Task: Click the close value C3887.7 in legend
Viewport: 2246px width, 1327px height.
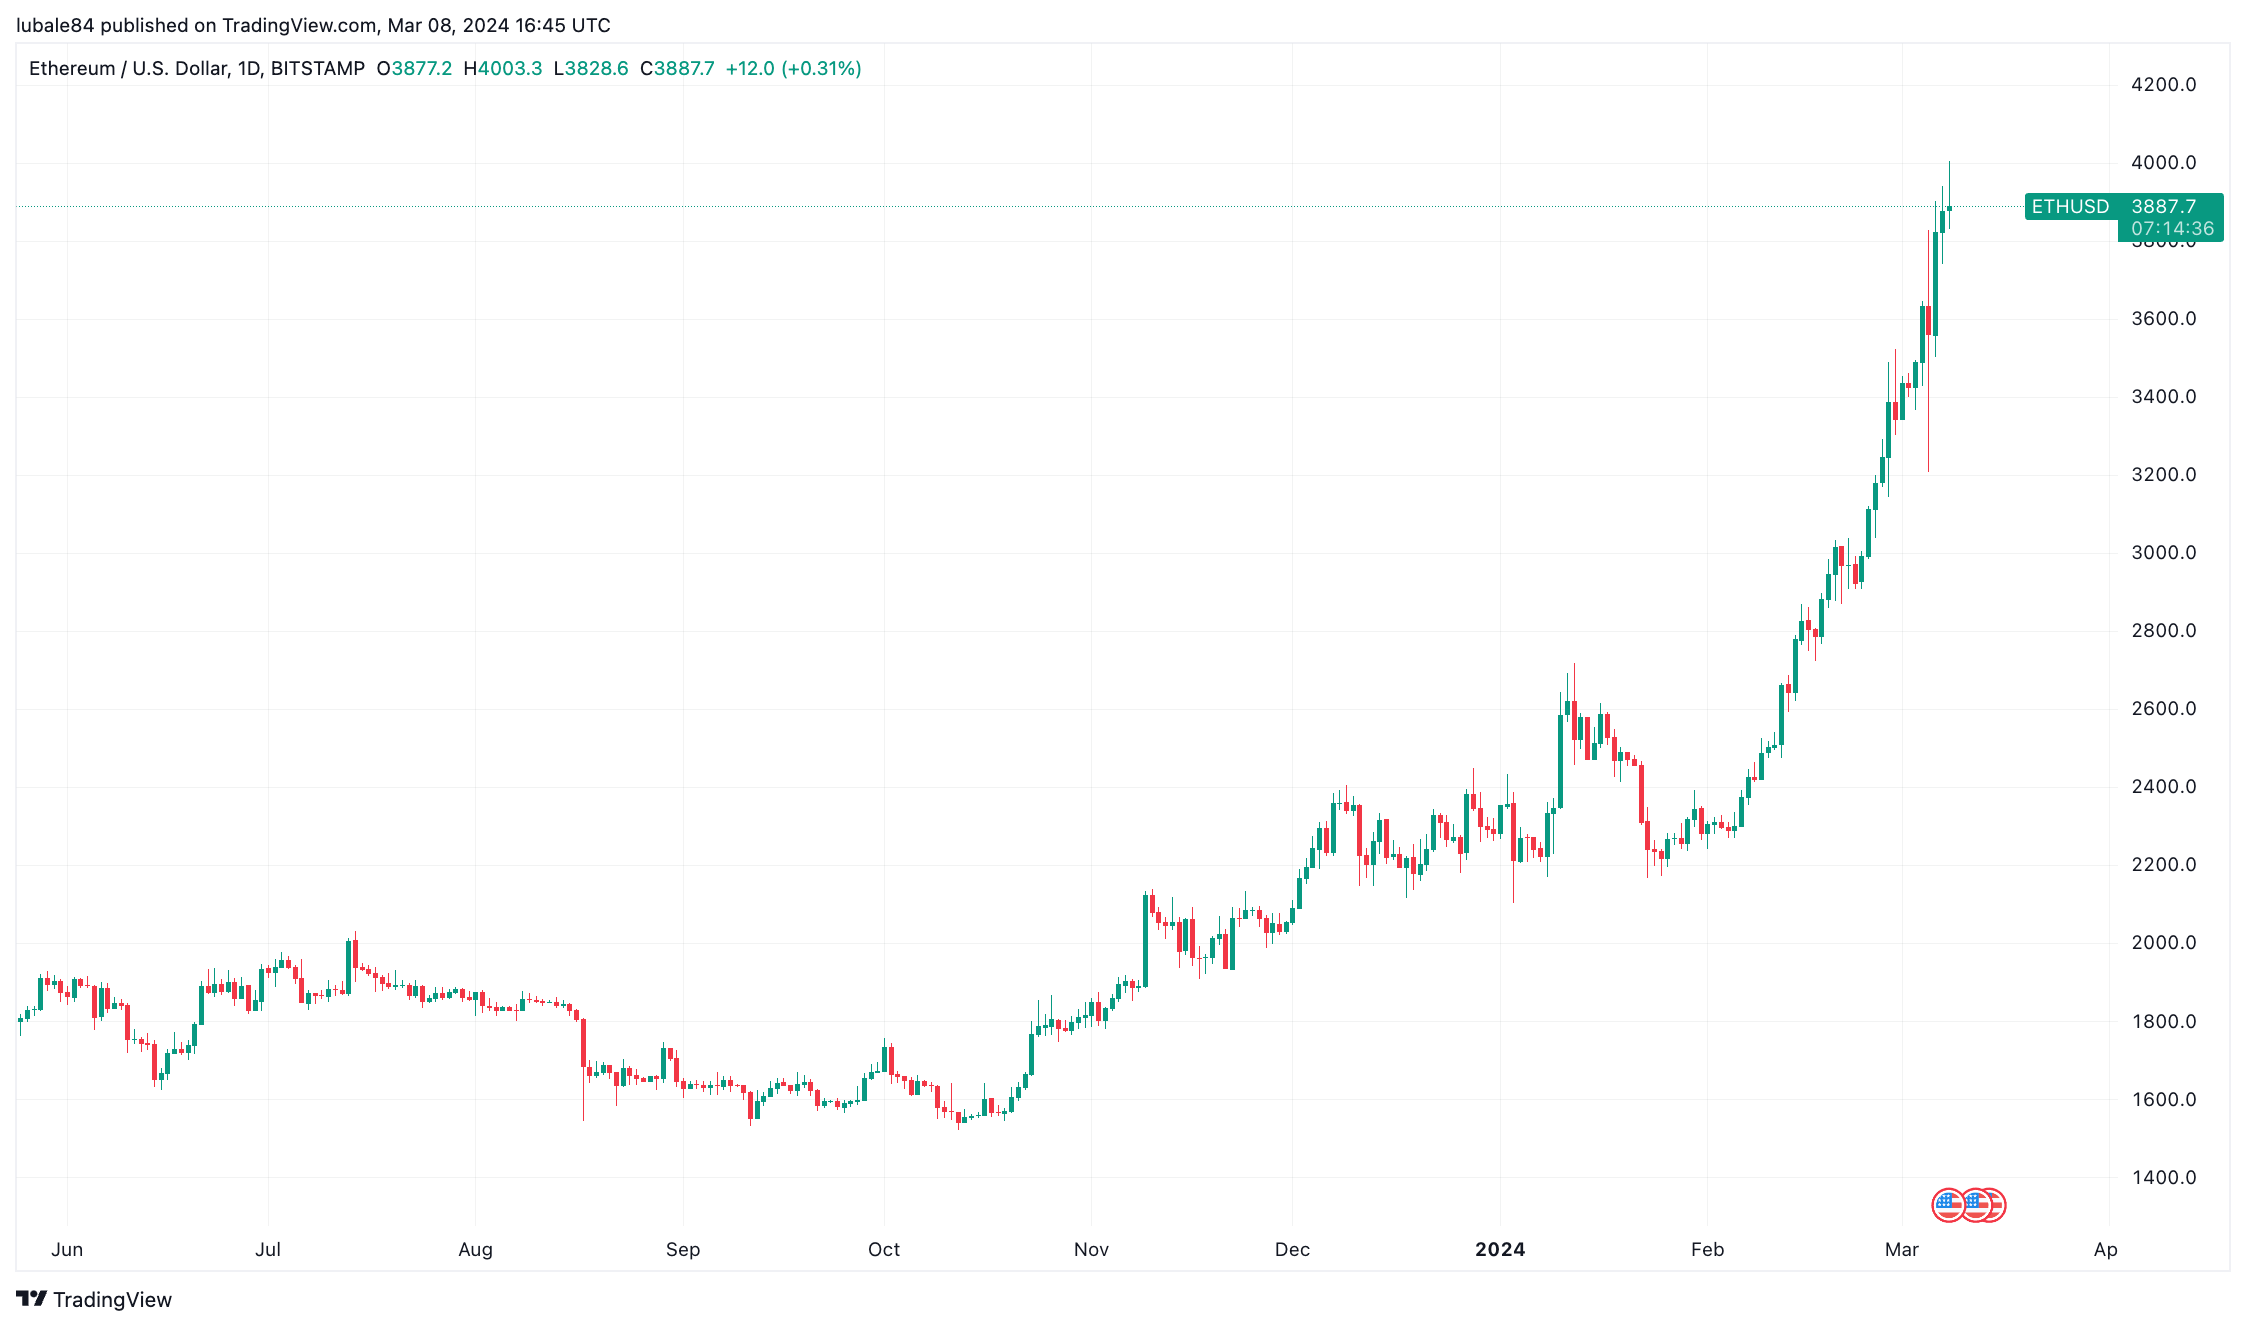Action: coord(677,68)
